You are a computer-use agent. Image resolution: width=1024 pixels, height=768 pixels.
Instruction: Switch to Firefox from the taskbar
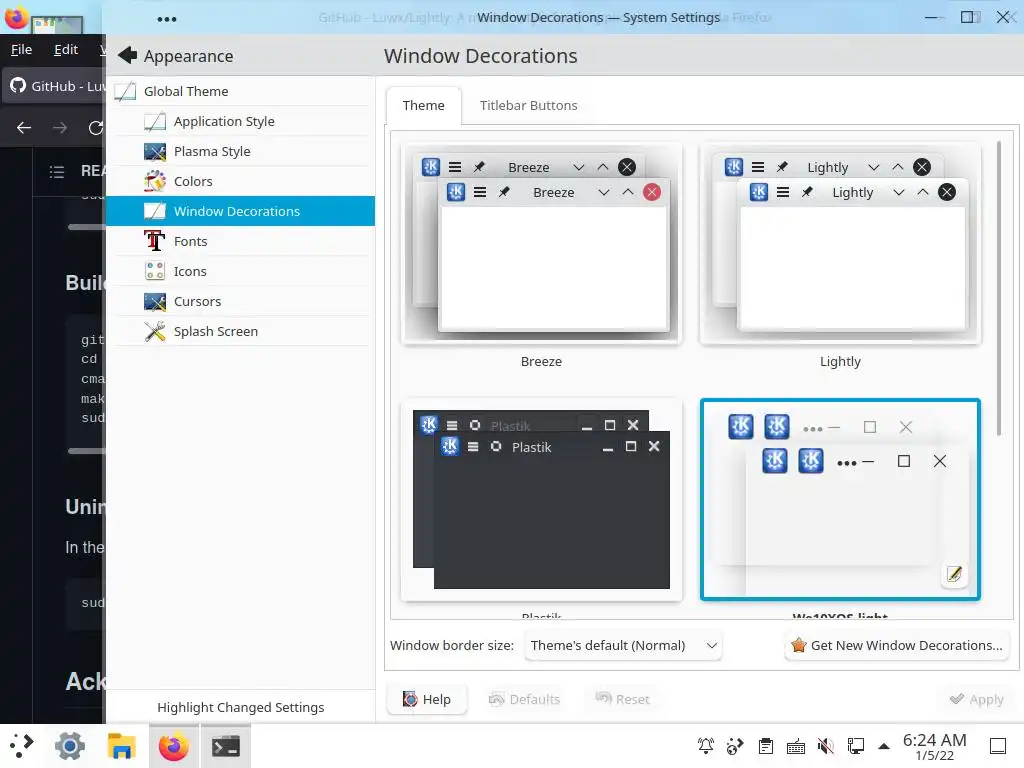pos(174,746)
